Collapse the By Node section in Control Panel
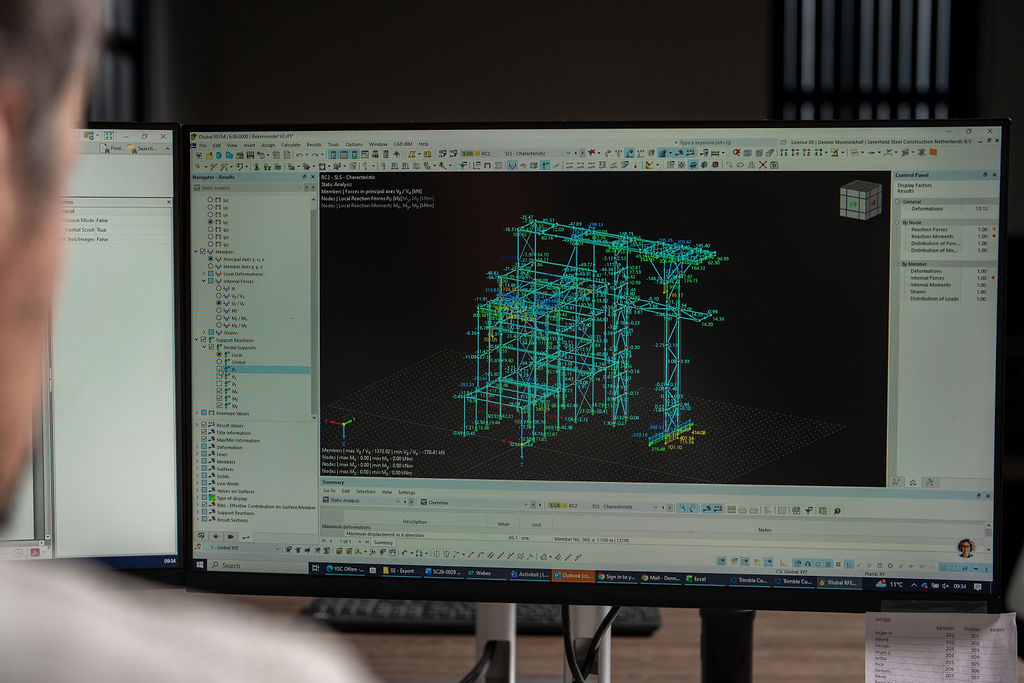 click(x=897, y=223)
